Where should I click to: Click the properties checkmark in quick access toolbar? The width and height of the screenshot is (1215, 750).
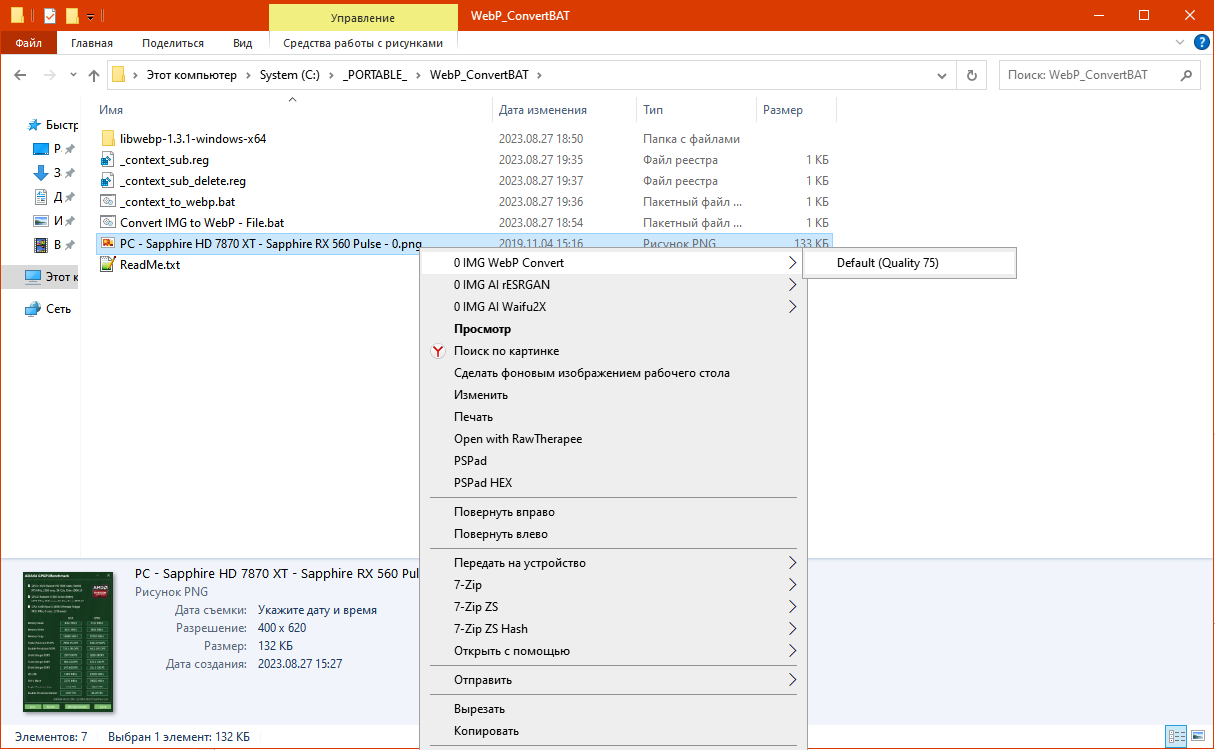[x=50, y=16]
